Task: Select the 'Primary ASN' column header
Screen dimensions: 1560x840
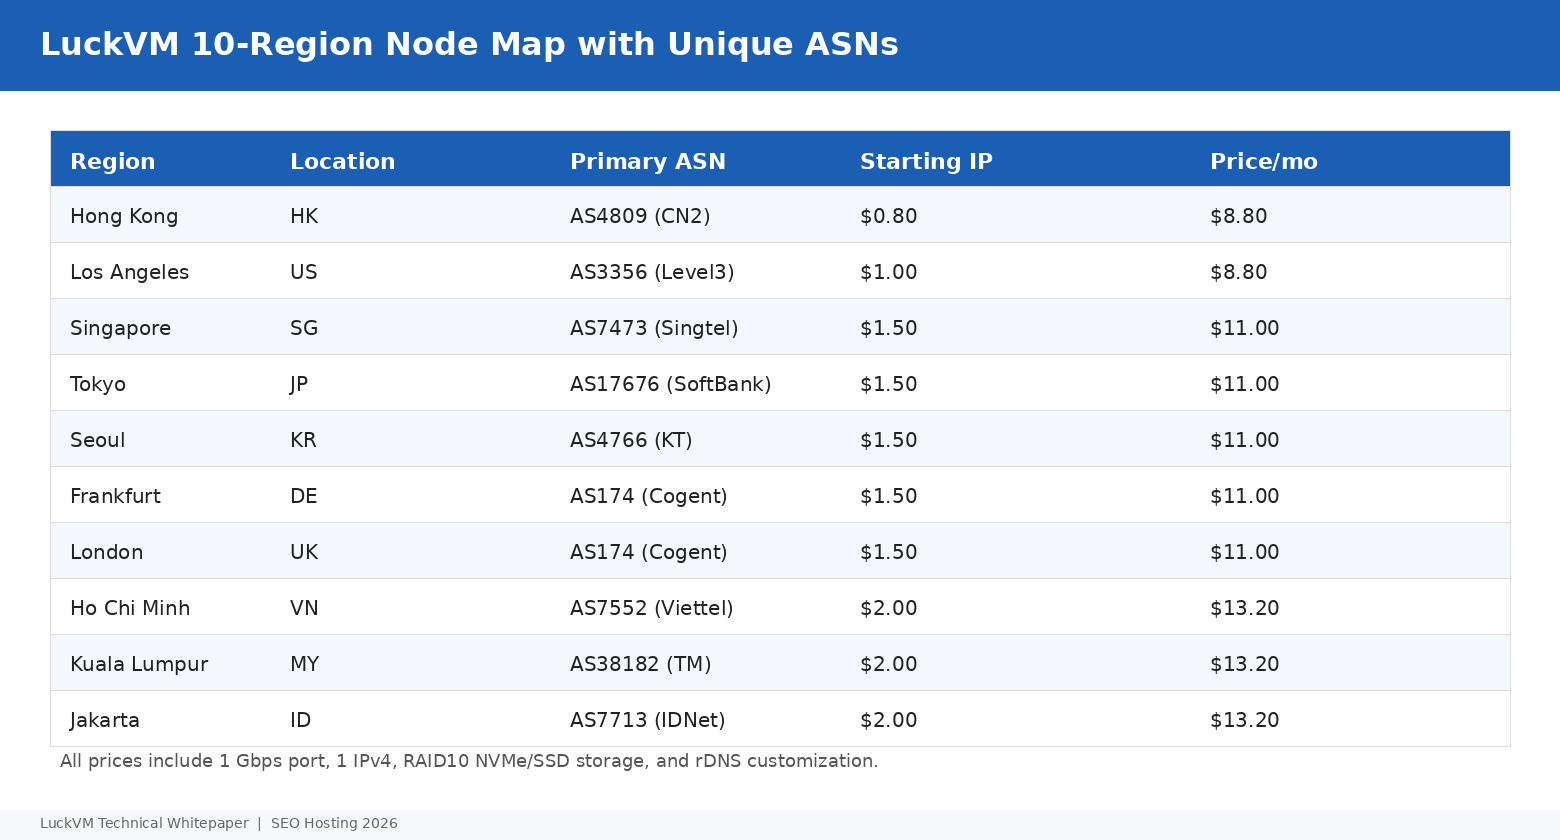Action: tap(648, 162)
